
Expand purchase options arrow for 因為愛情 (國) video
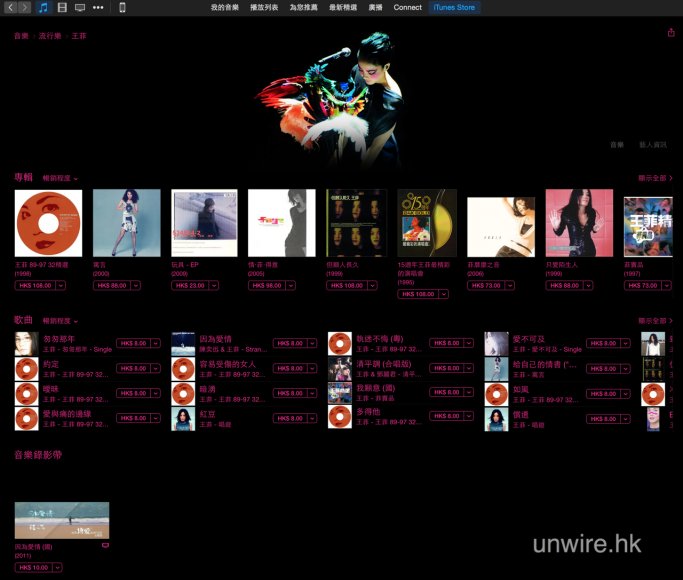click(x=57, y=567)
